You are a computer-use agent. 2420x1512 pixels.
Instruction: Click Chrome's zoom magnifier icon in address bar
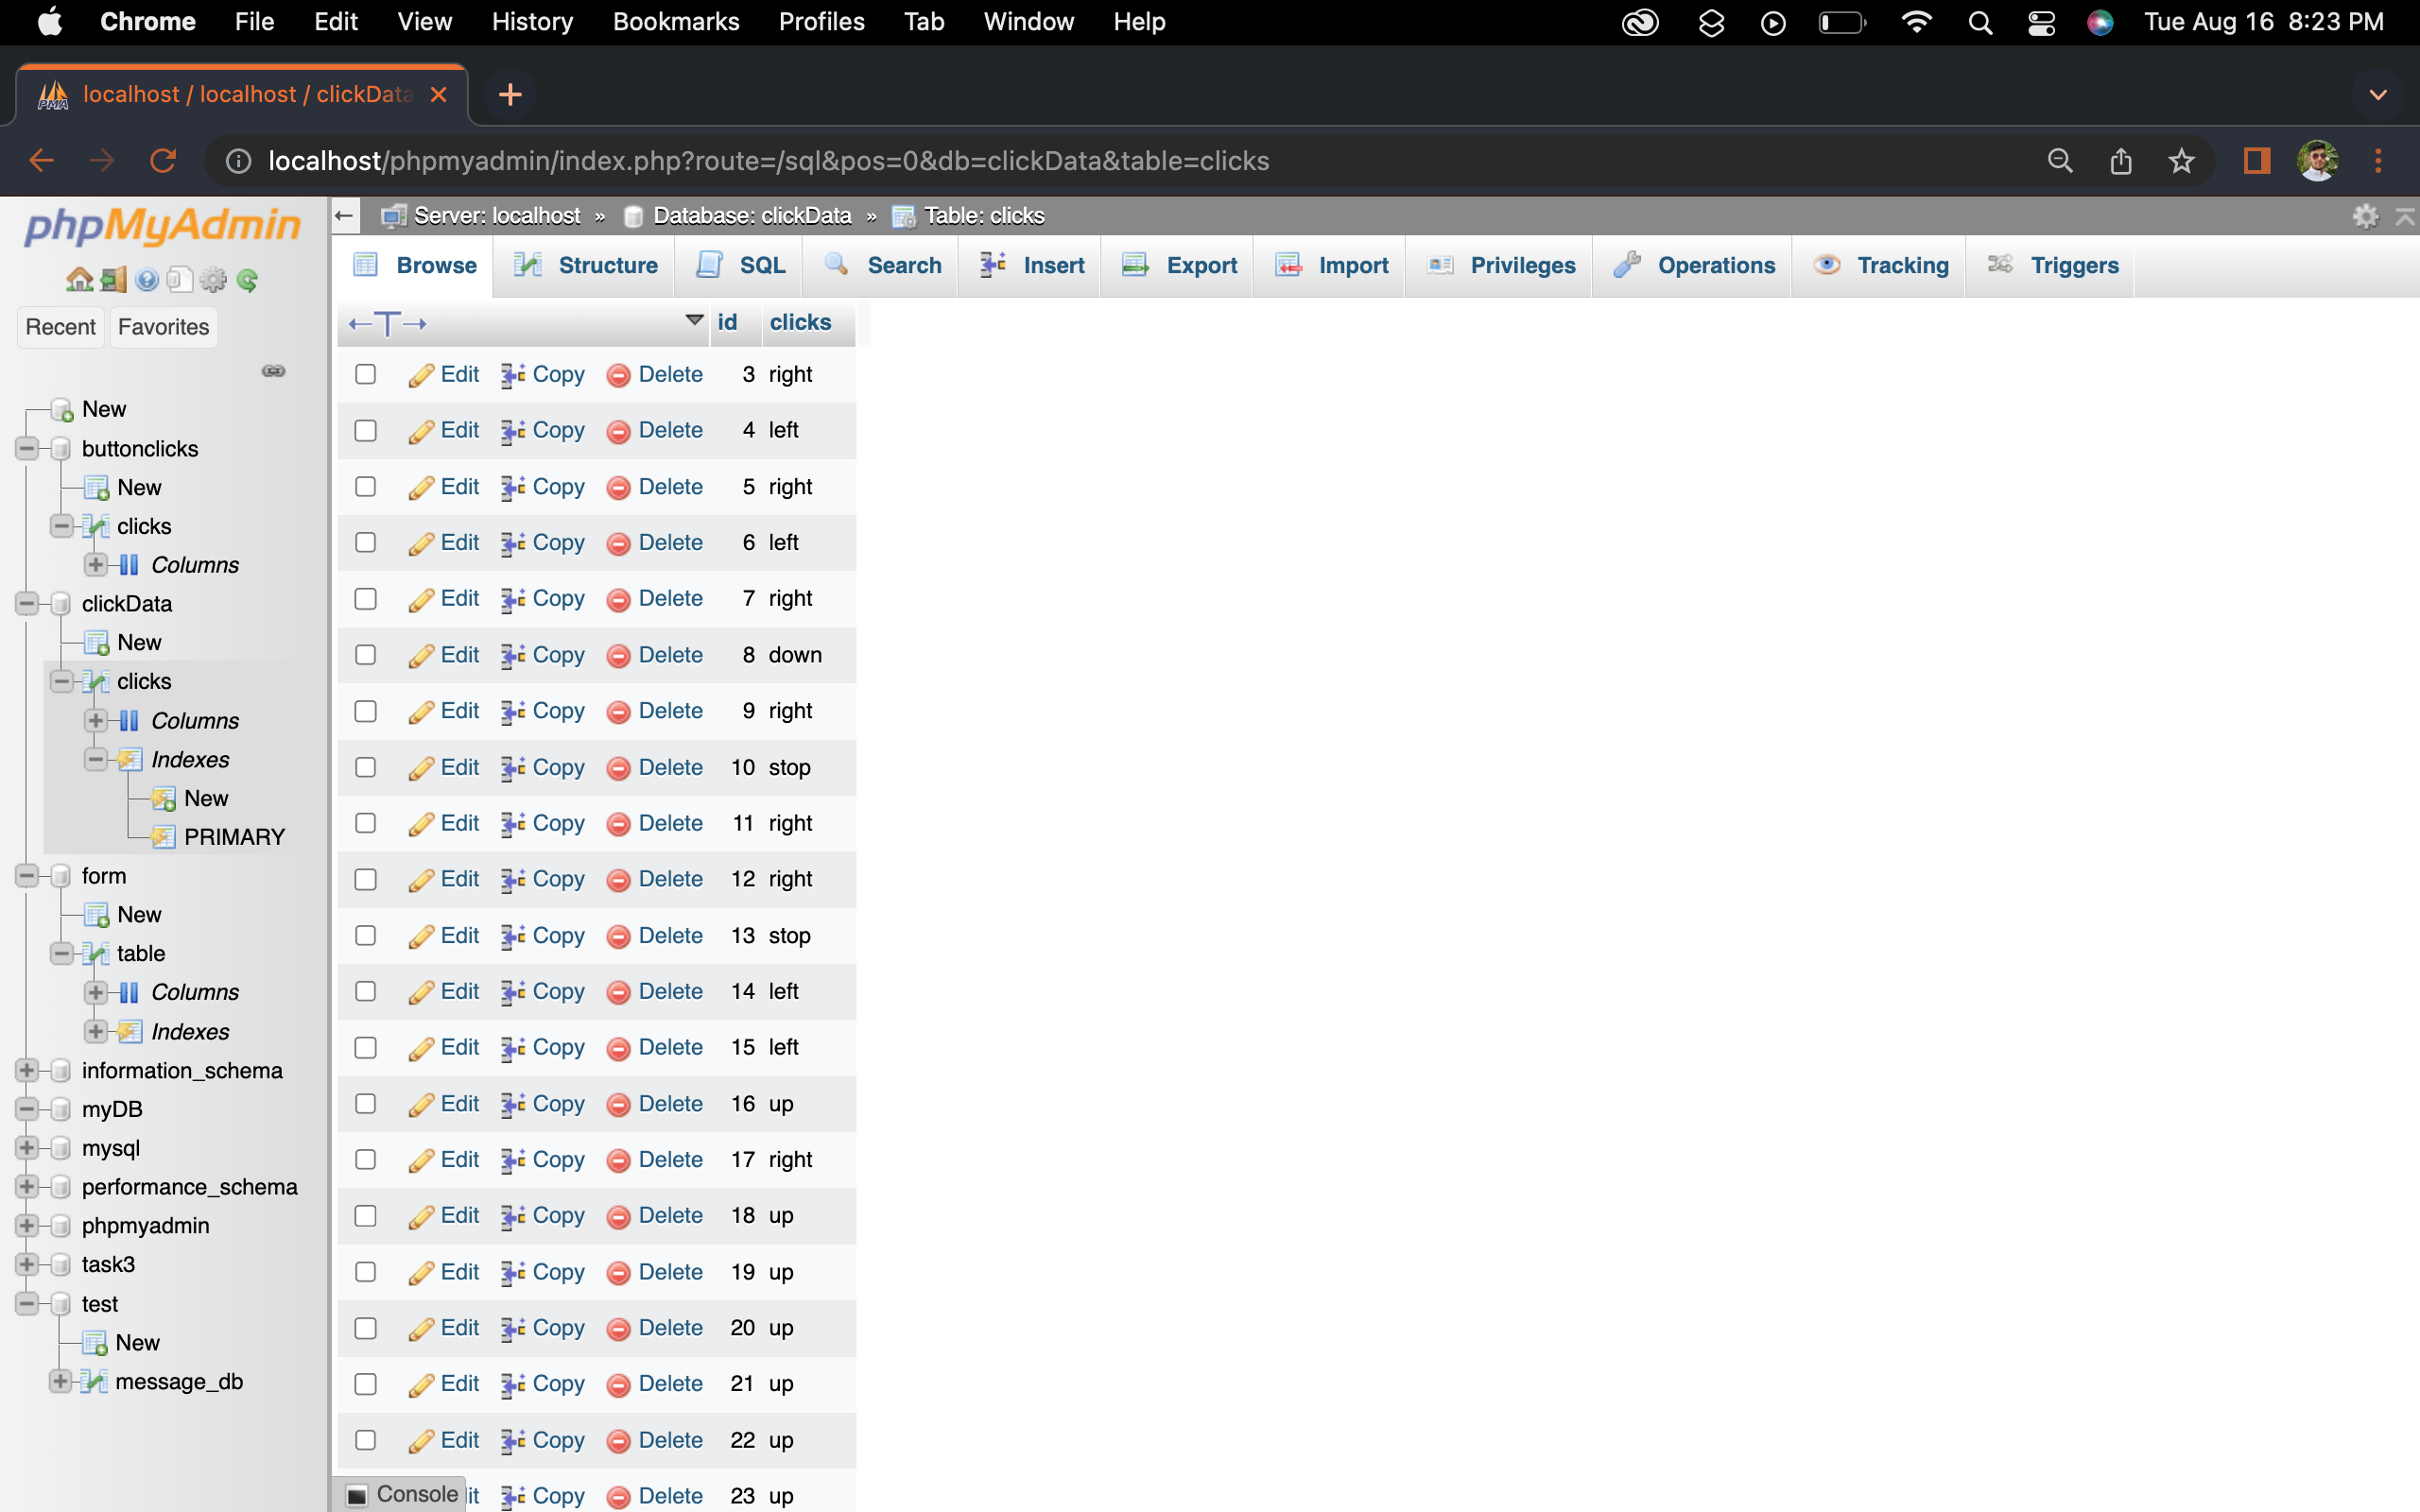(2059, 161)
